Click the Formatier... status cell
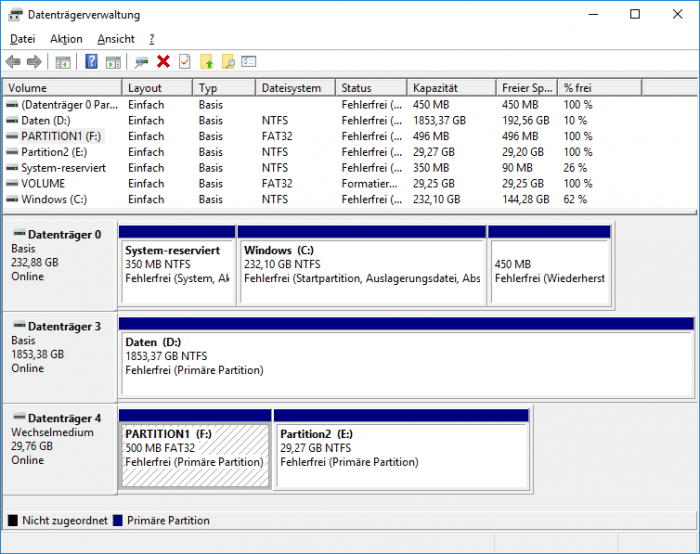Screen dimensions: 700x554 (x=369, y=183)
